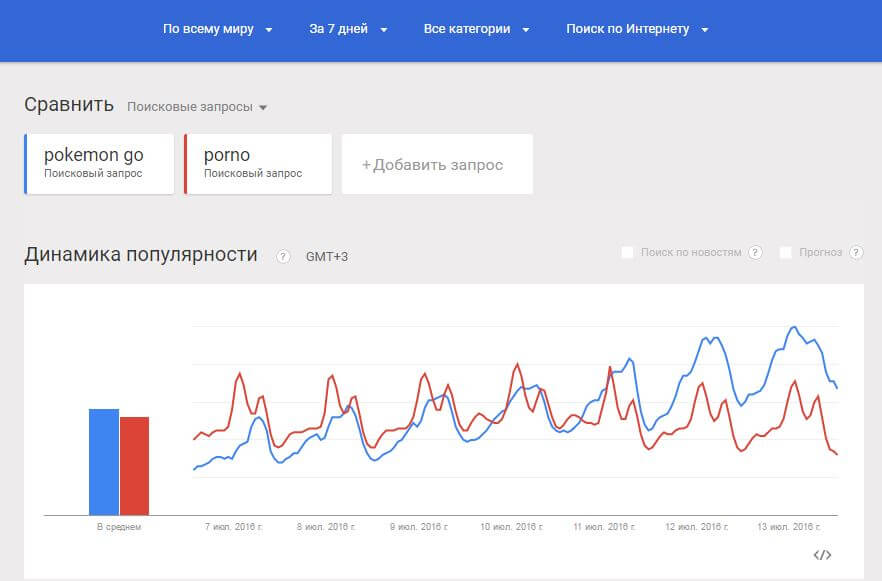Toggle the Прогноз checkbox
This screenshot has height=581, width=882.
[x=786, y=253]
